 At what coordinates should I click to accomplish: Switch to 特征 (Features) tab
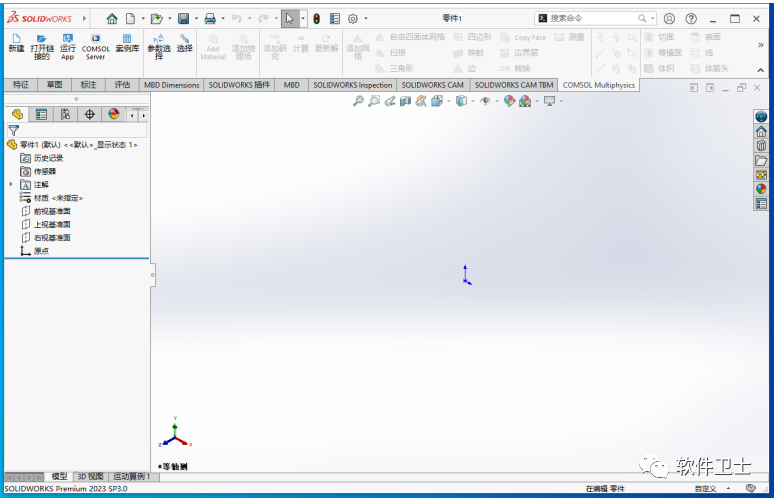pyautogui.click(x=21, y=85)
